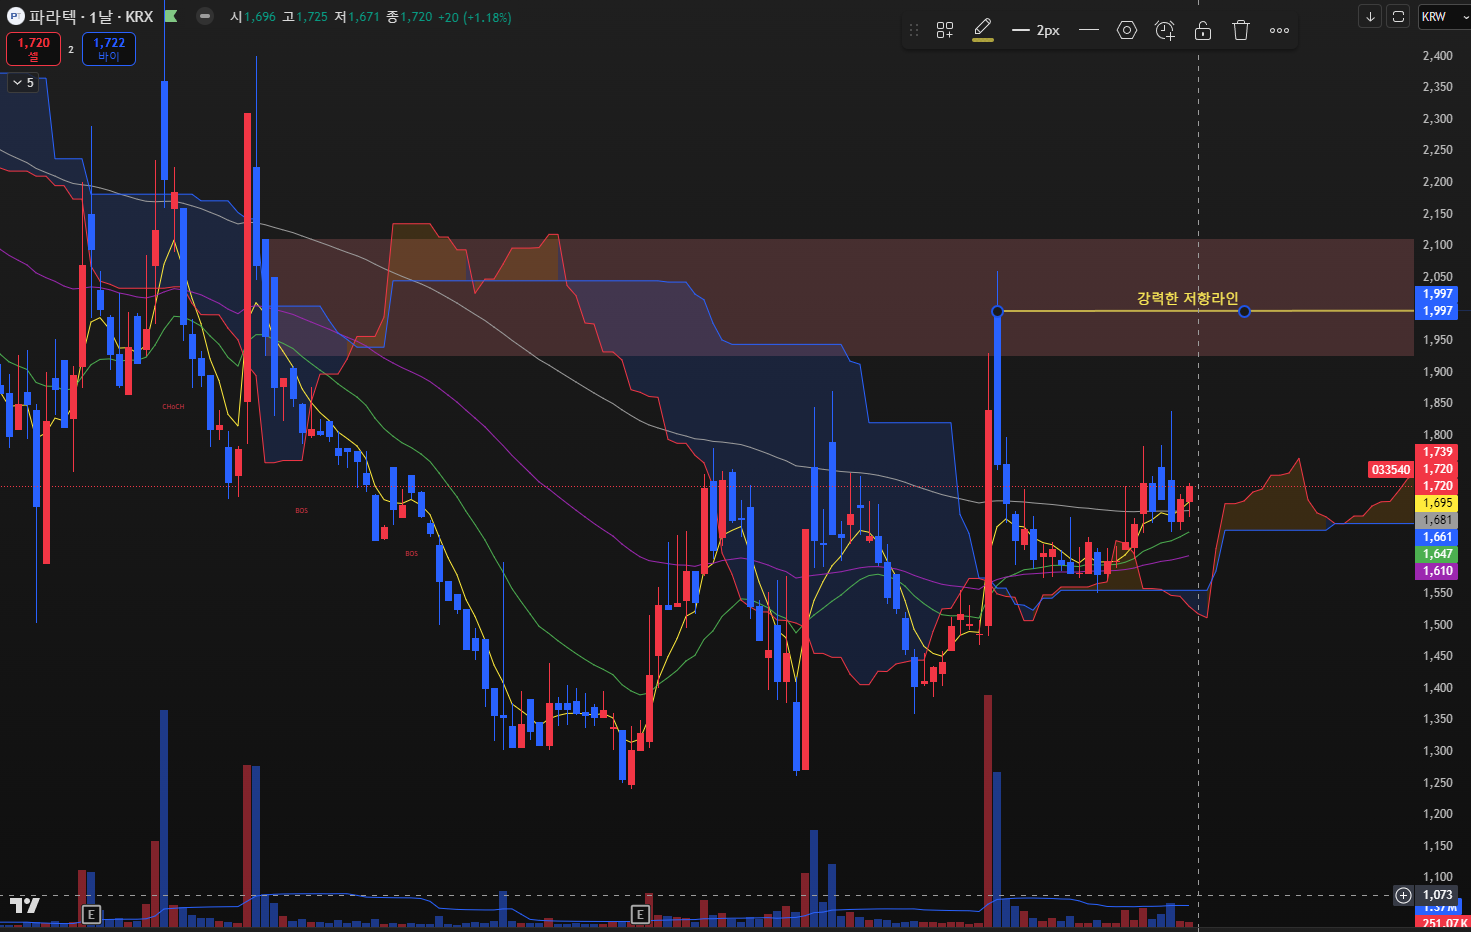Open drawing settings hexagon icon
Image resolution: width=1471 pixels, height=932 pixels.
click(x=1127, y=30)
